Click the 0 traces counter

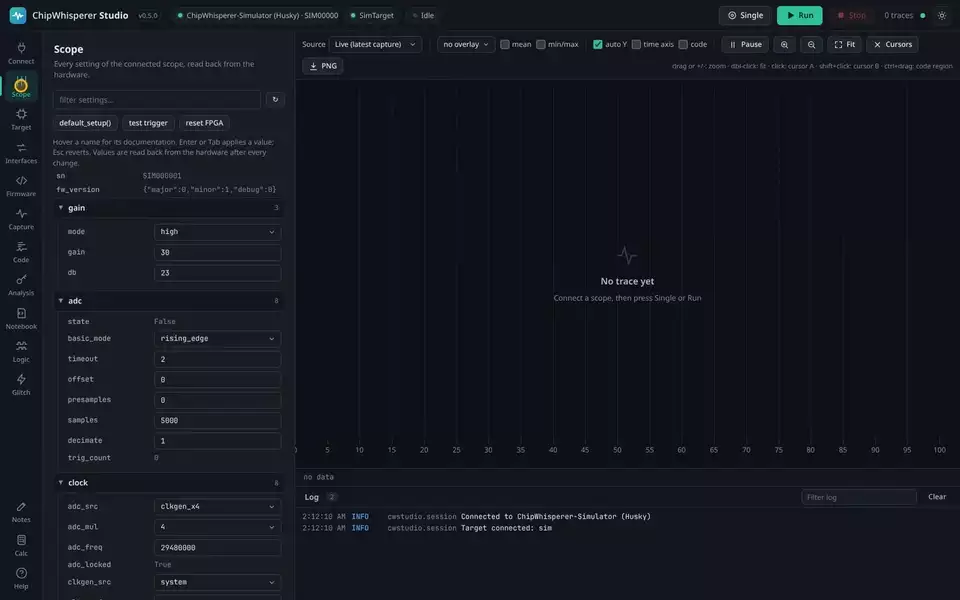click(x=898, y=15)
